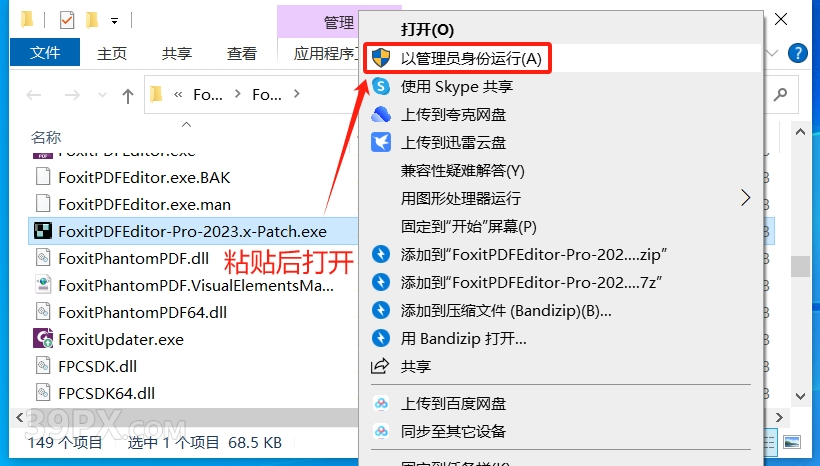Click the FoxitUpdater.exe file icon
820x466 pixels.
pos(43,339)
